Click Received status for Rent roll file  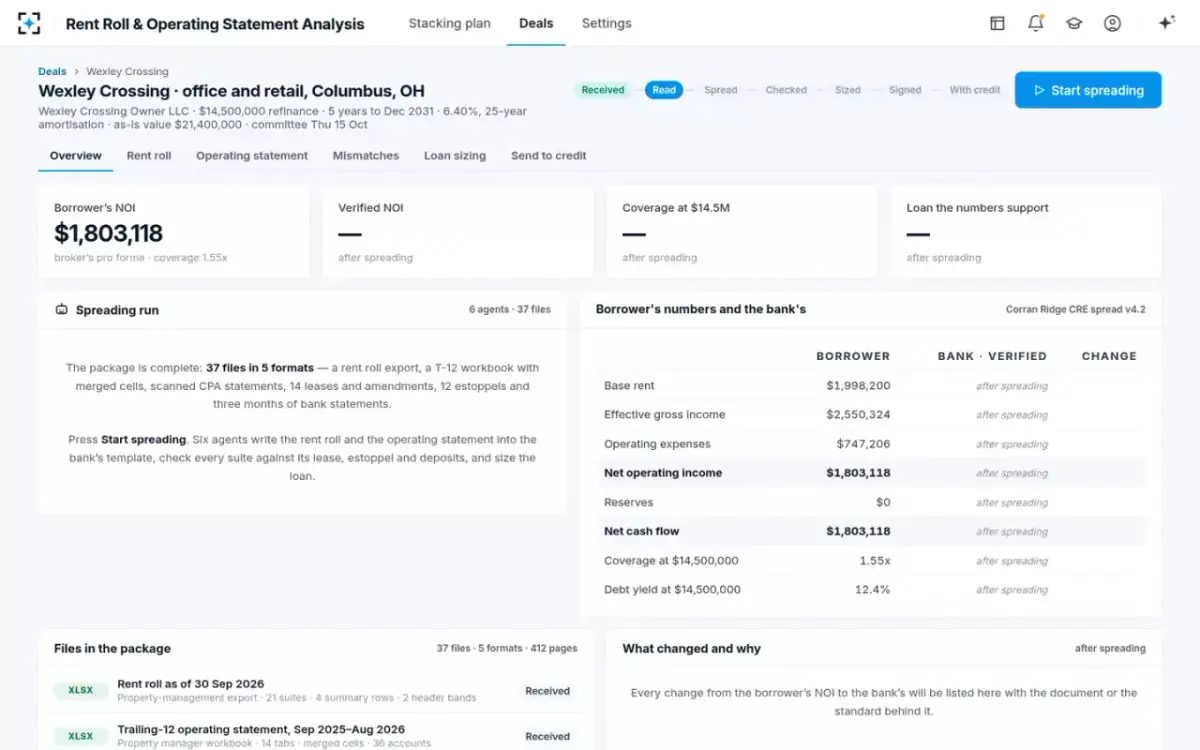548,691
